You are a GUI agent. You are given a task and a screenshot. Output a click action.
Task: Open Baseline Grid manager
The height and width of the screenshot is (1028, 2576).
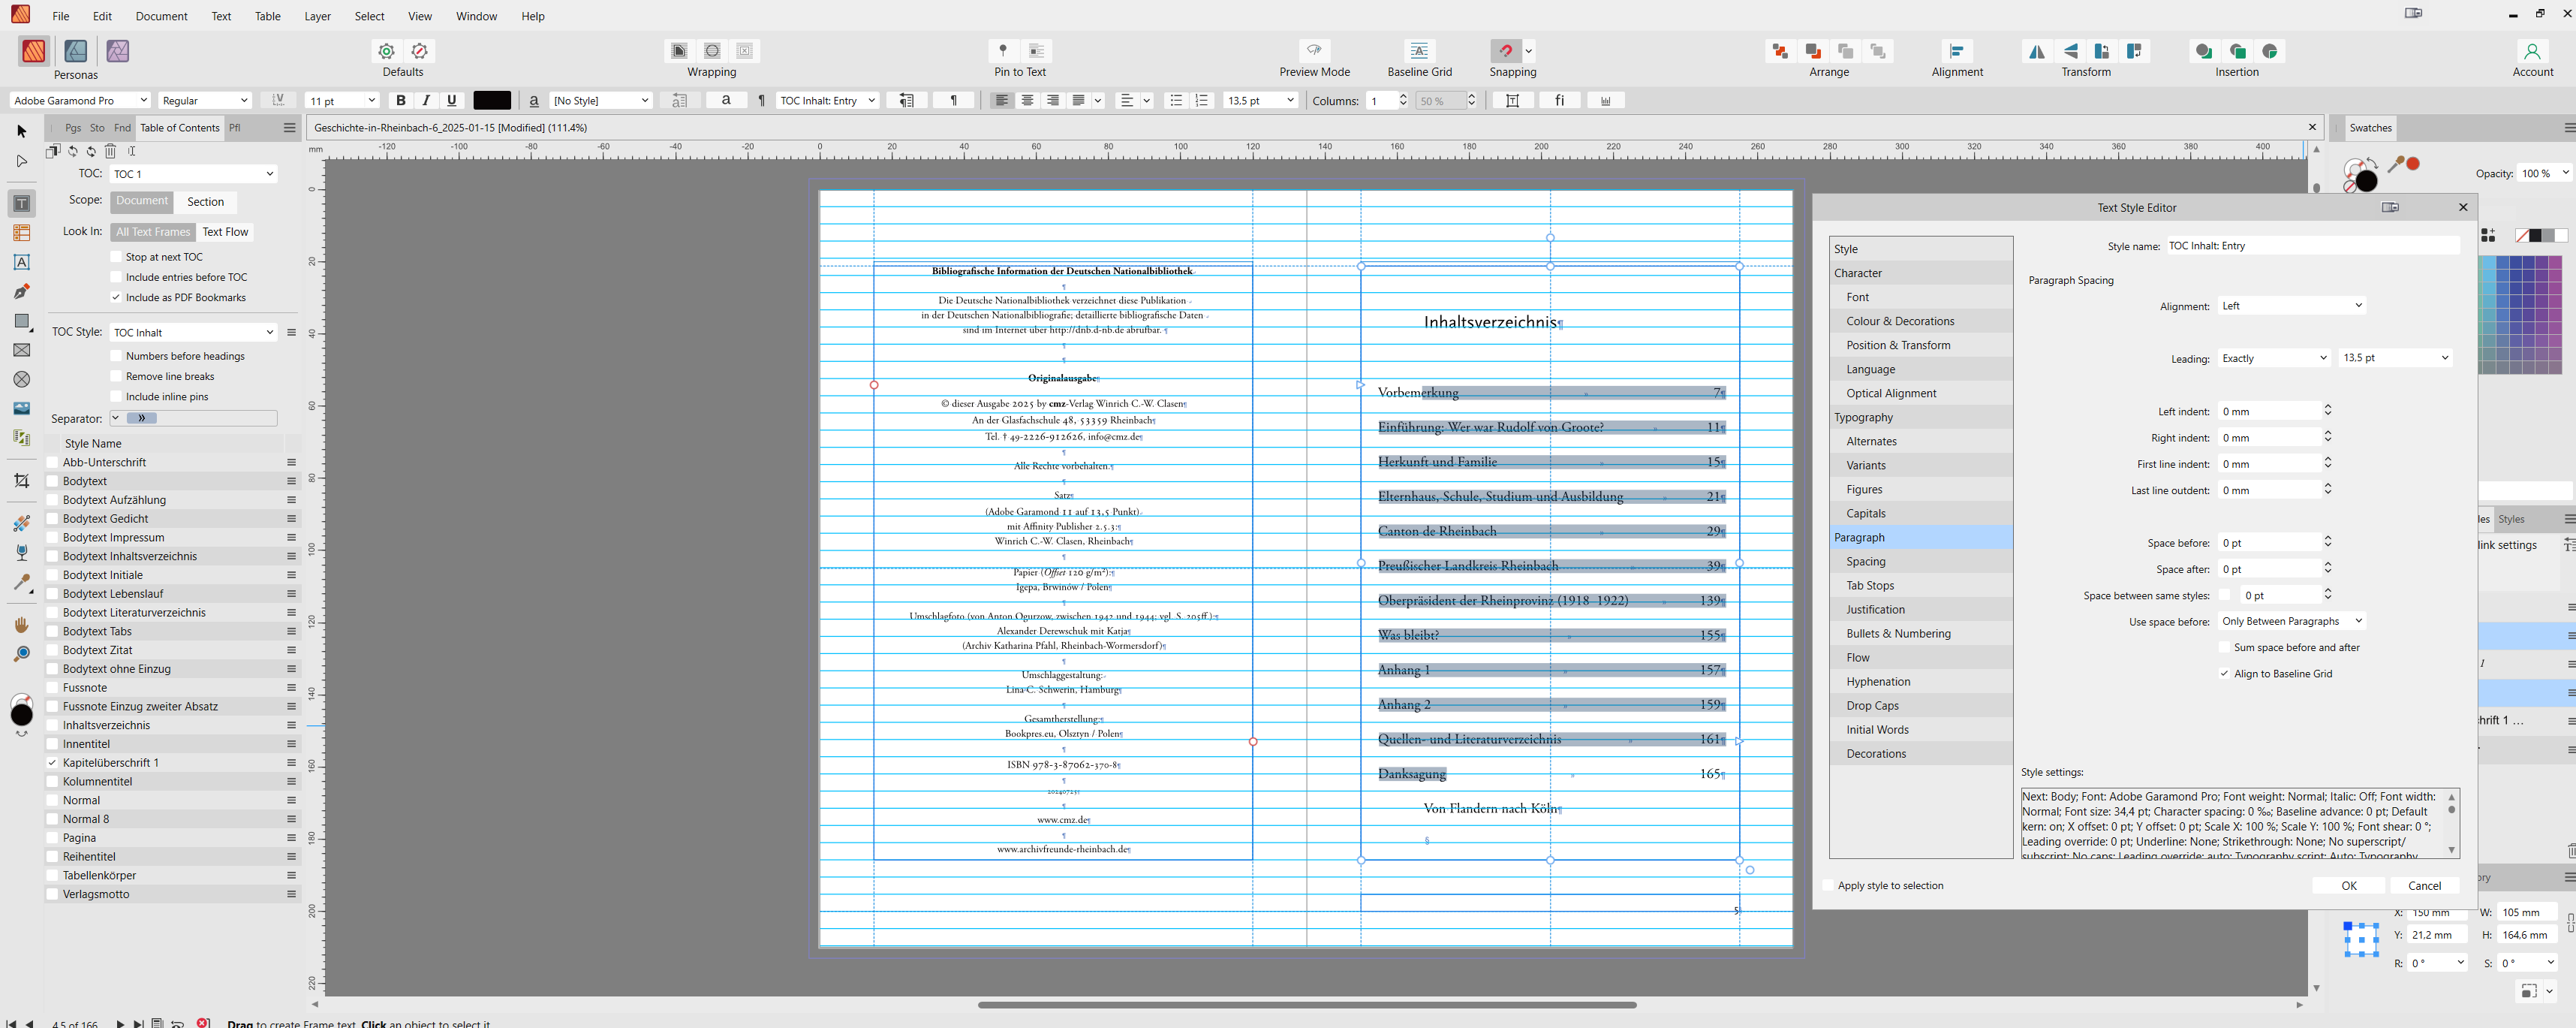(x=1419, y=50)
